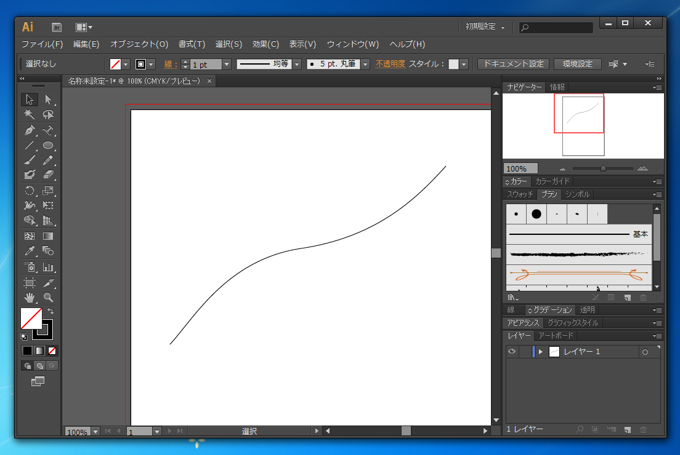Open the stroke color dropdown in control bar

coord(151,64)
